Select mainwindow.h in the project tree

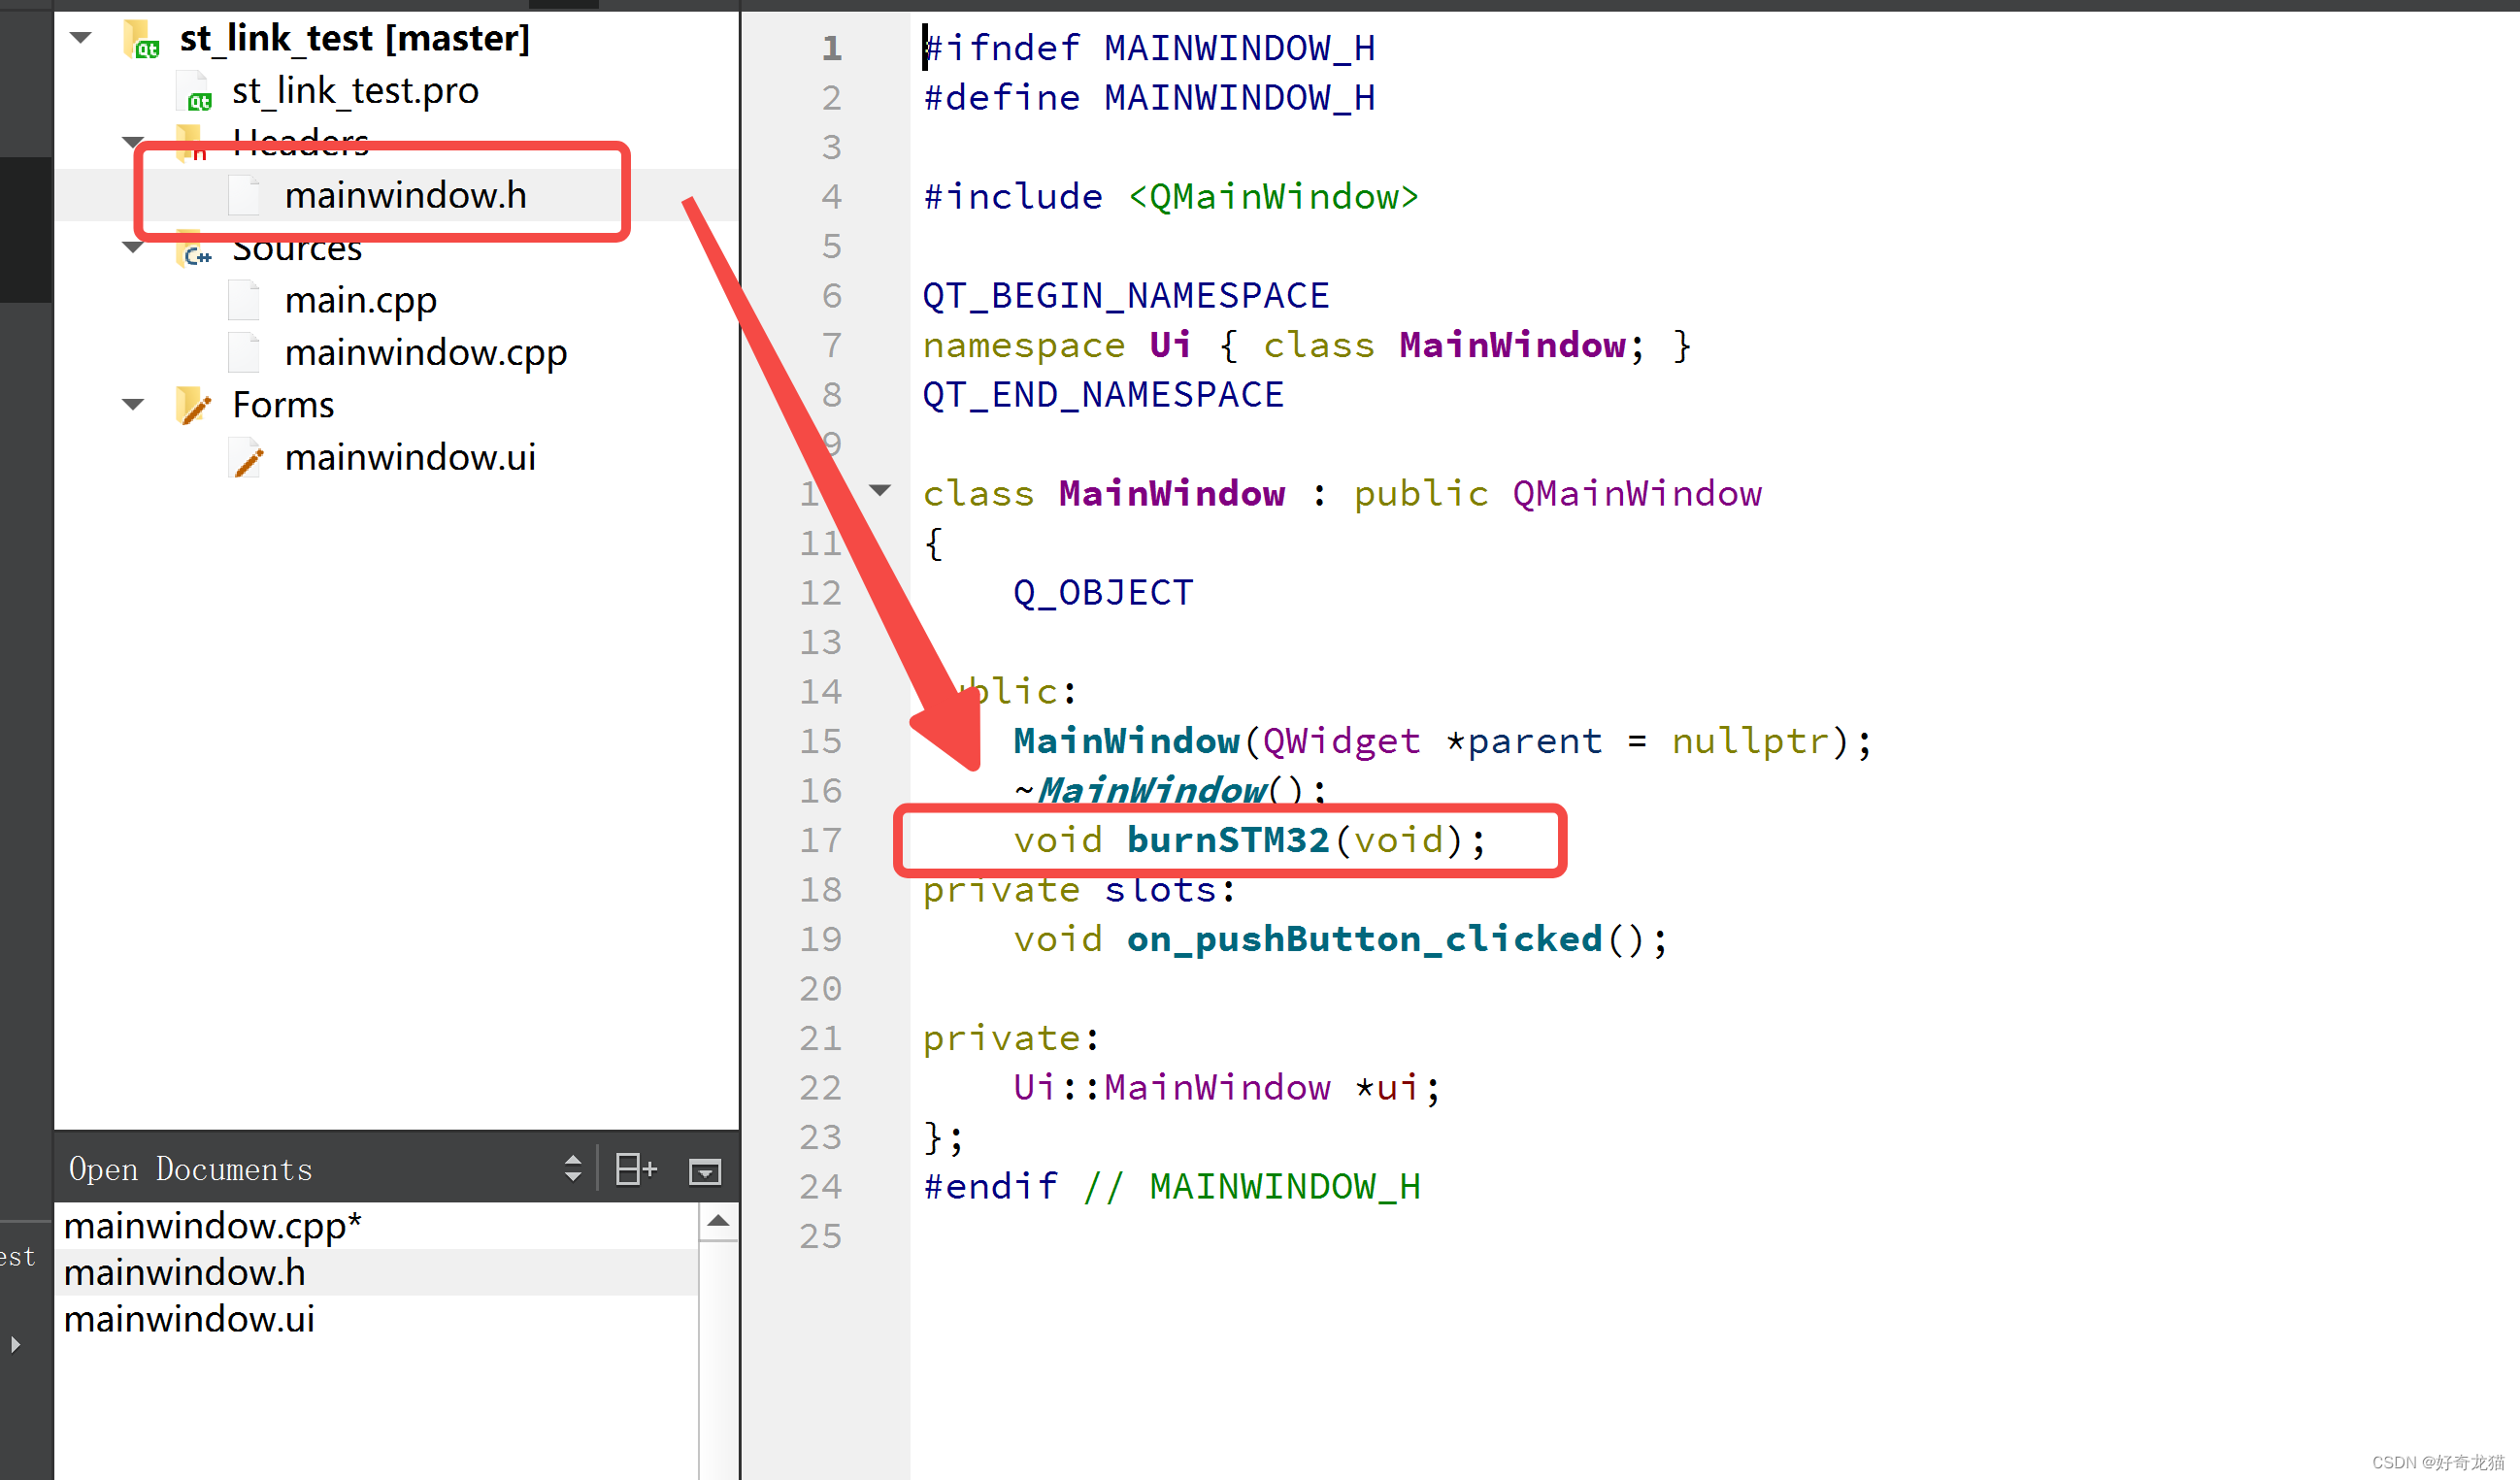[405, 195]
